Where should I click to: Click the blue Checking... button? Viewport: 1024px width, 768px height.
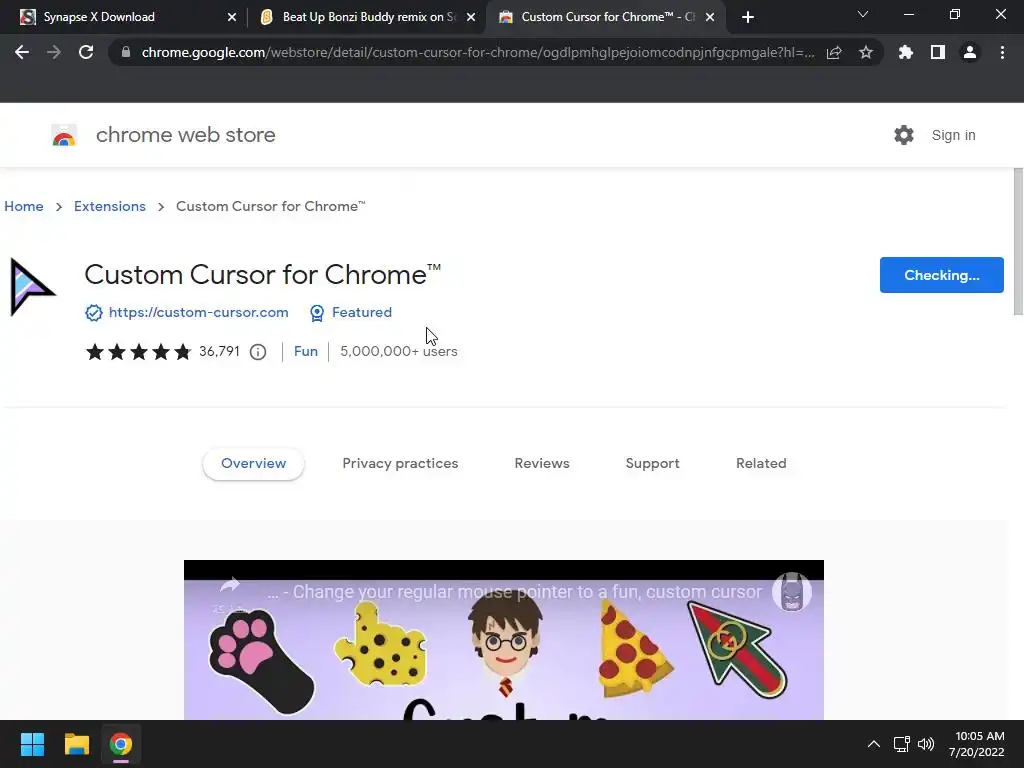click(x=941, y=275)
